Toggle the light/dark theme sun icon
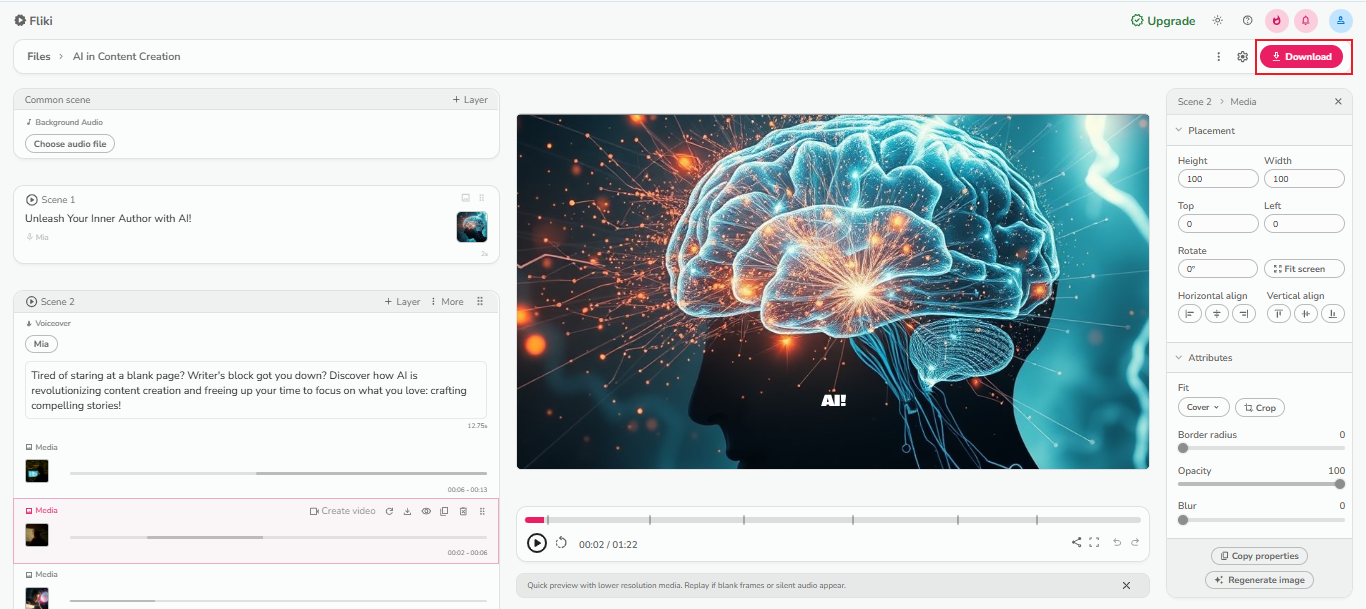Image resolution: width=1366 pixels, height=609 pixels. (1217, 20)
